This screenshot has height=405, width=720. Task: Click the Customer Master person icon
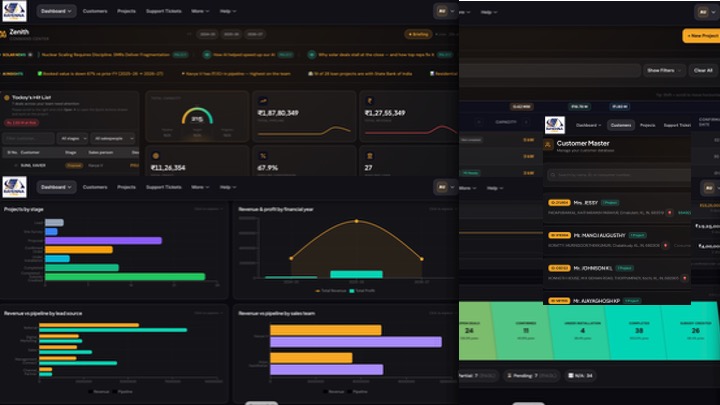(x=548, y=145)
